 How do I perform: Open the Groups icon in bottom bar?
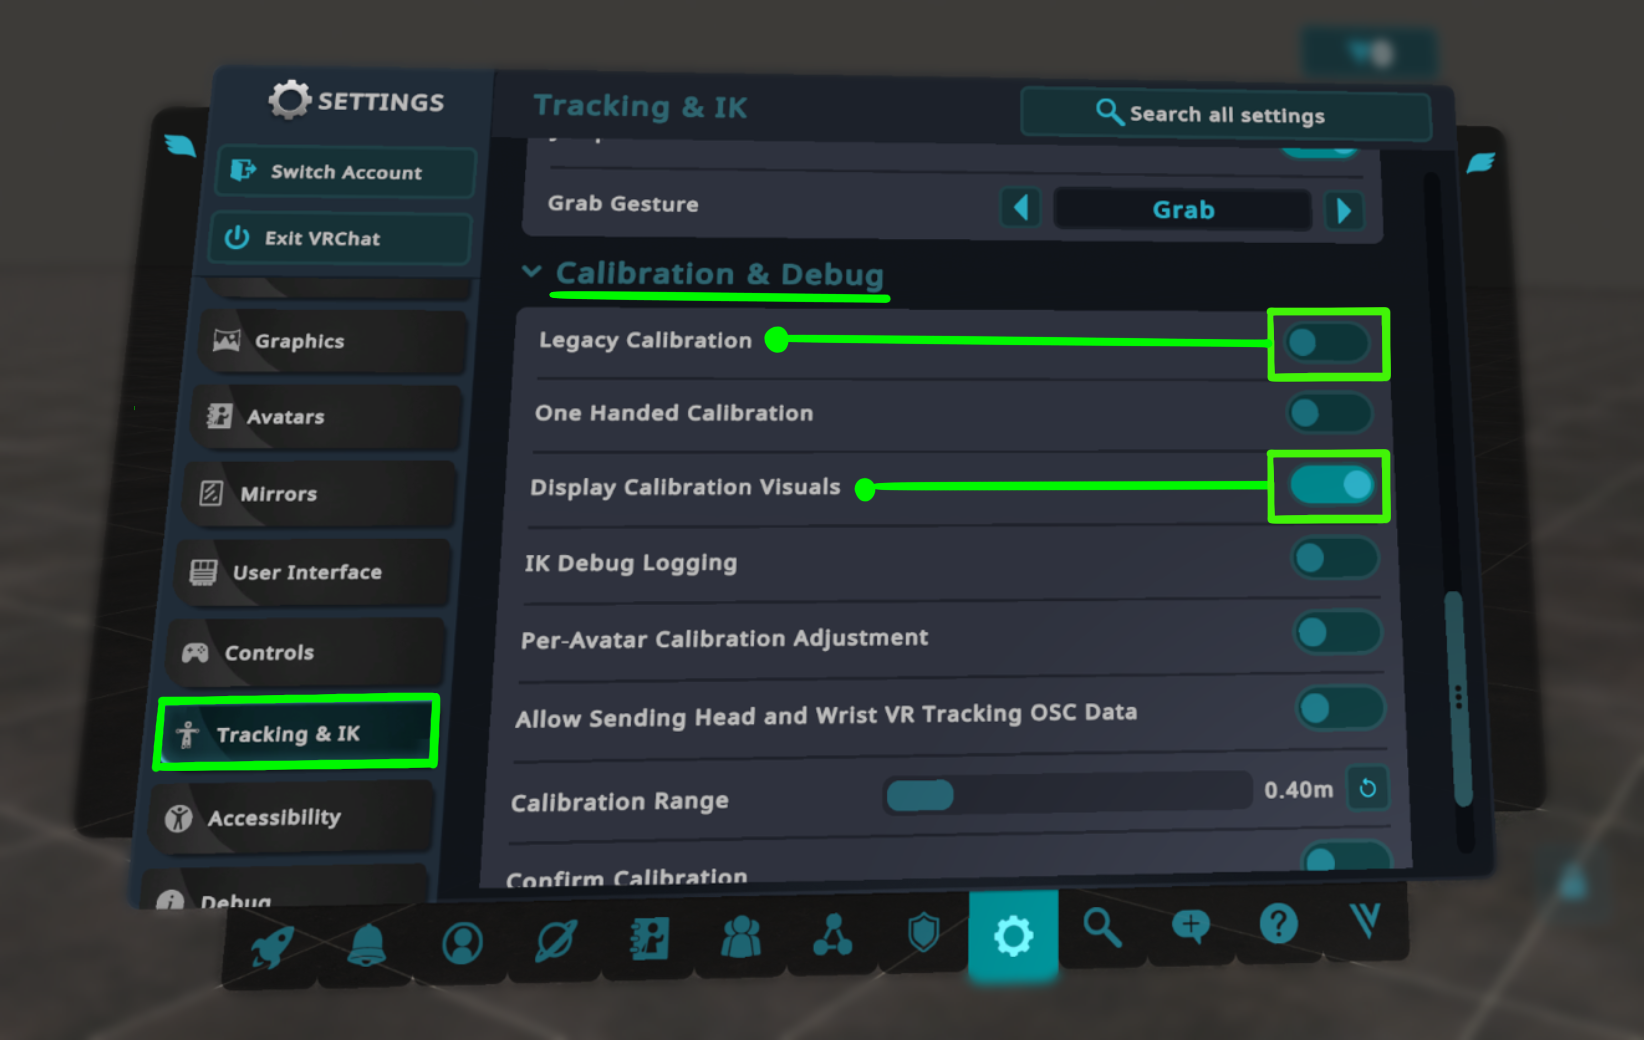click(x=832, y=935)
